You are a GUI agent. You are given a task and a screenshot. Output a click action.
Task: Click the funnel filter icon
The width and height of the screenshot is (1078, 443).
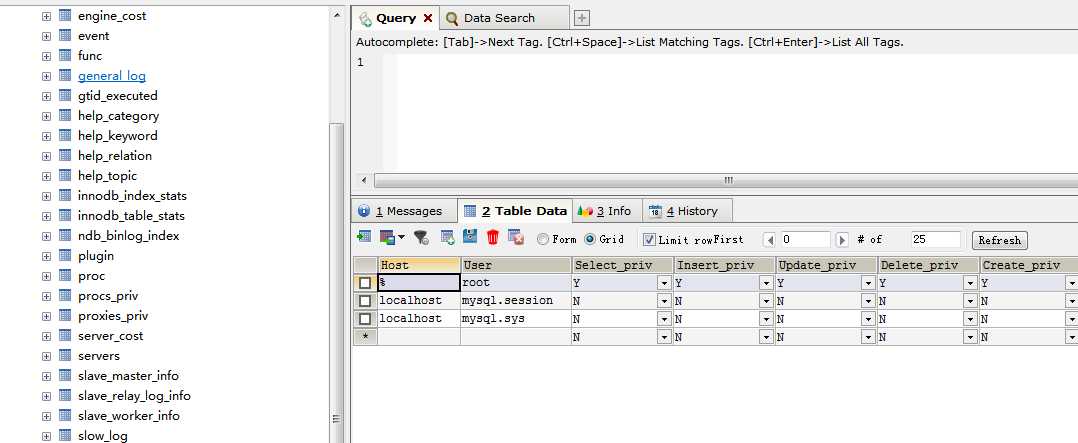click(x=421, y=238)
